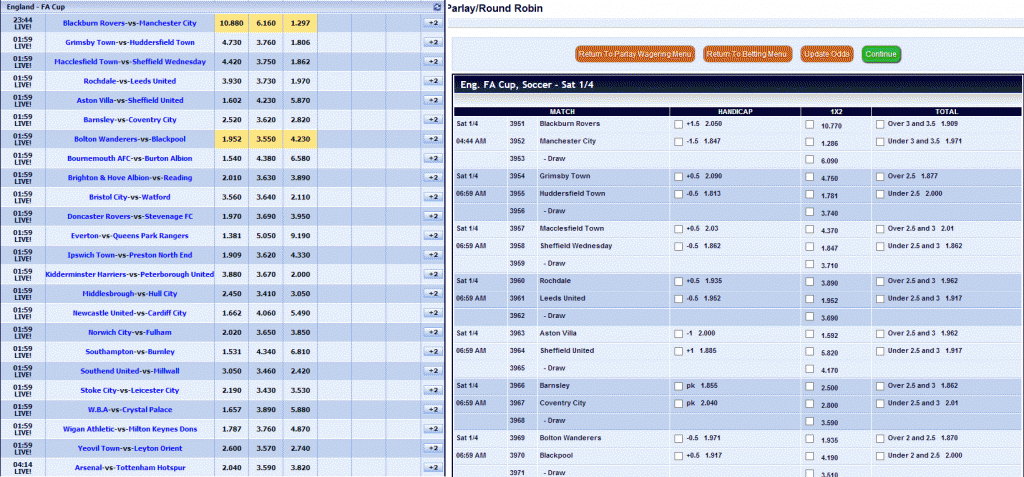
Task: Expand +2 markets for Bristol City-vs-Watford
Action: (x=432, y=197)
